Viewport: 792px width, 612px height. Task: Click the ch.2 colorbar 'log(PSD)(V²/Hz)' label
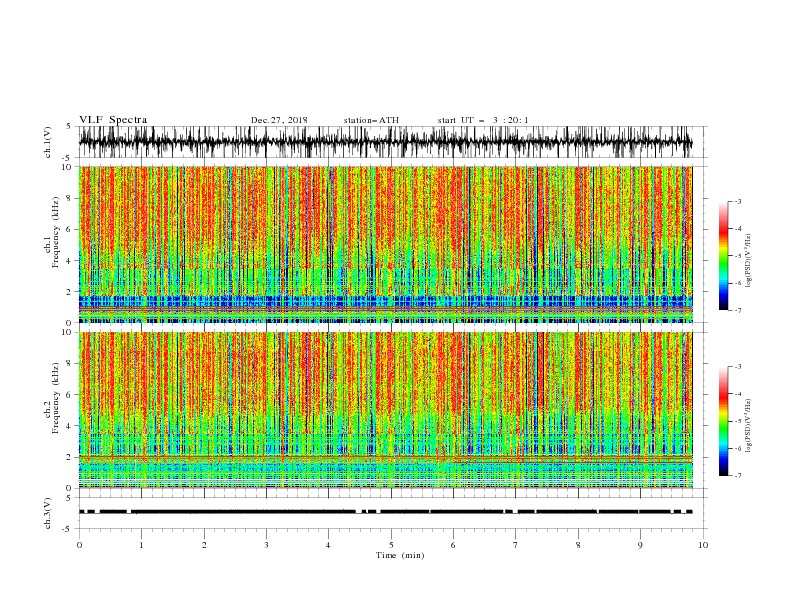748,426
